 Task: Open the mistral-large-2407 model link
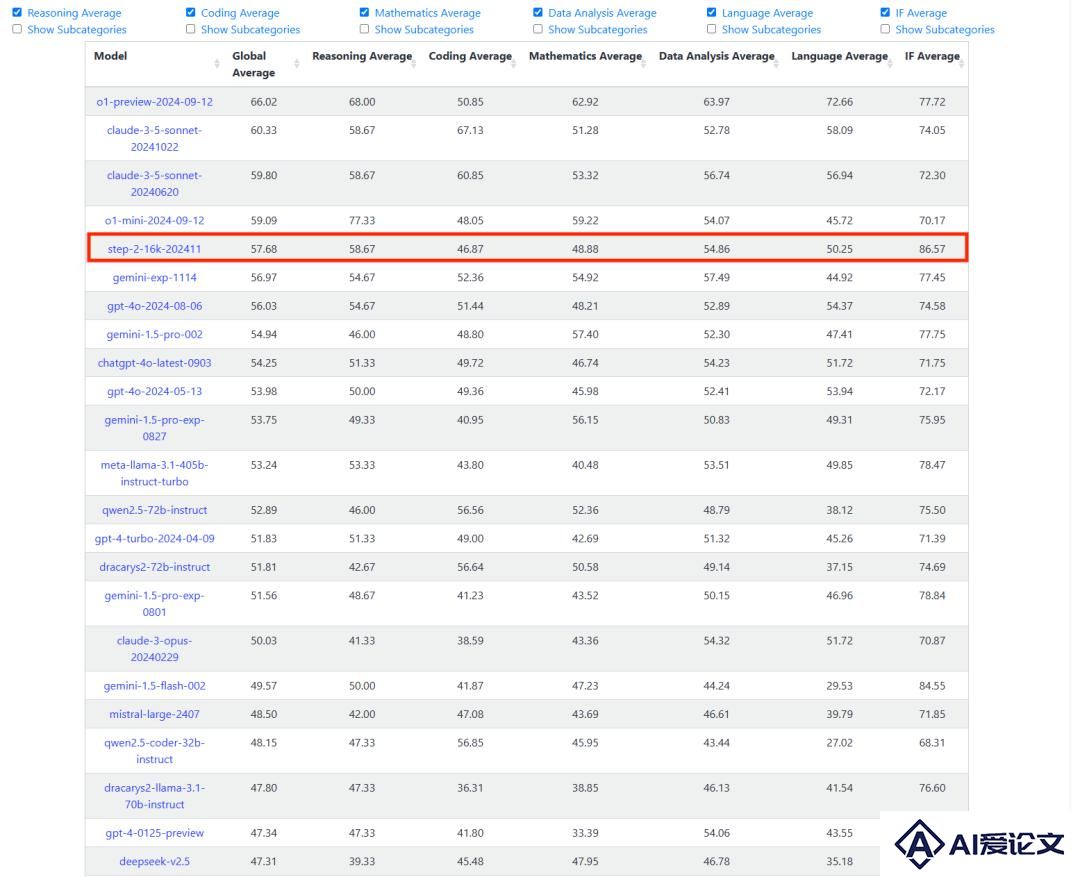[154, 714]
